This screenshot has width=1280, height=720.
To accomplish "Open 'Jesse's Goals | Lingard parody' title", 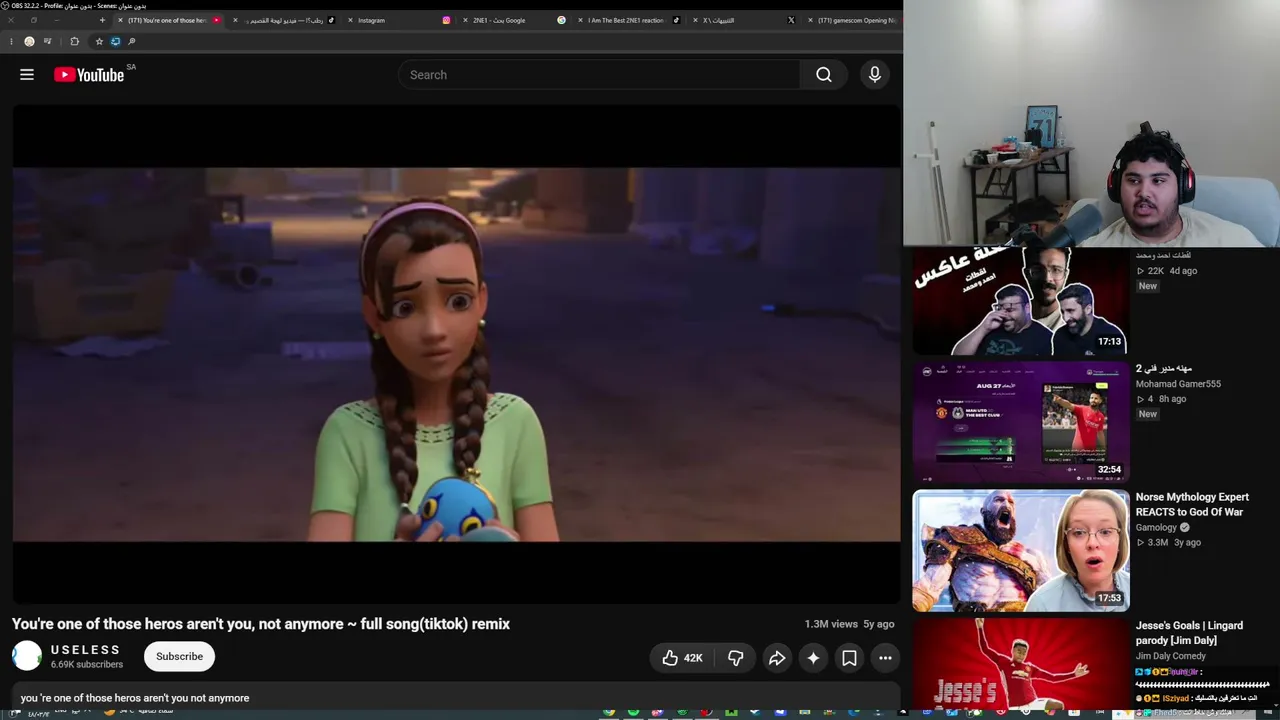I will [1189, 633].
